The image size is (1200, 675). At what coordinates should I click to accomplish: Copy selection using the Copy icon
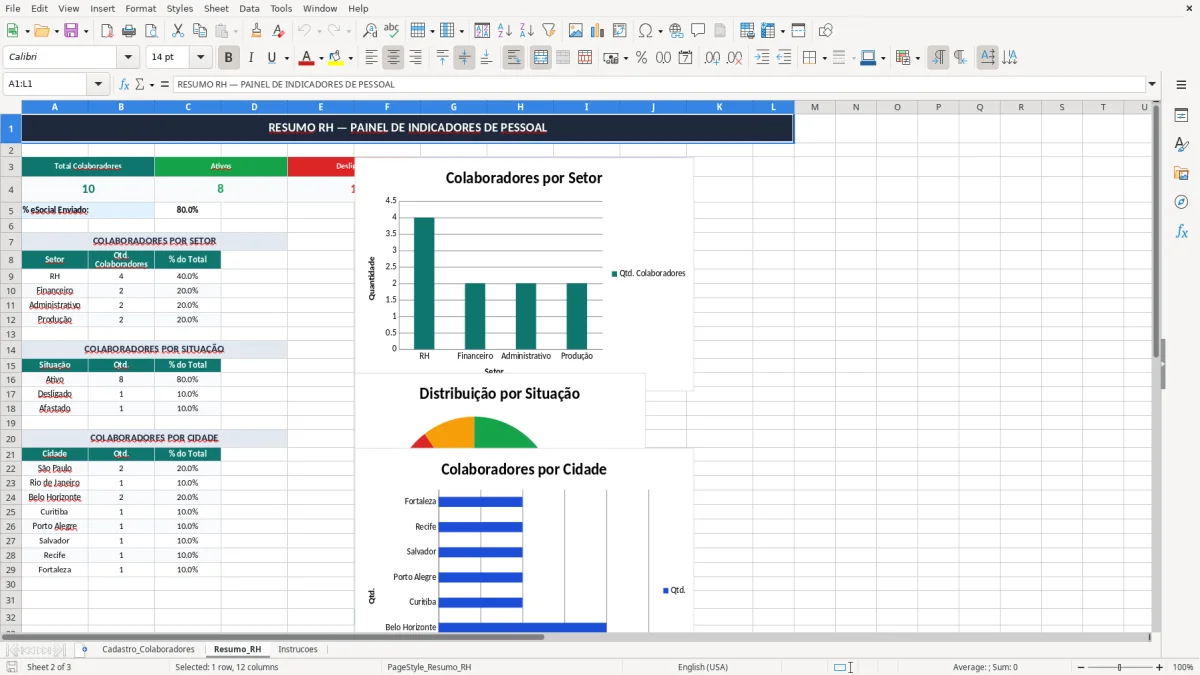pyautogui.click(x=200, y=31)
